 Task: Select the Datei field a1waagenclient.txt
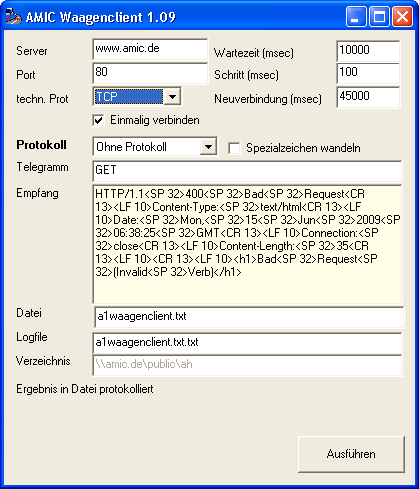click(249, 317)
